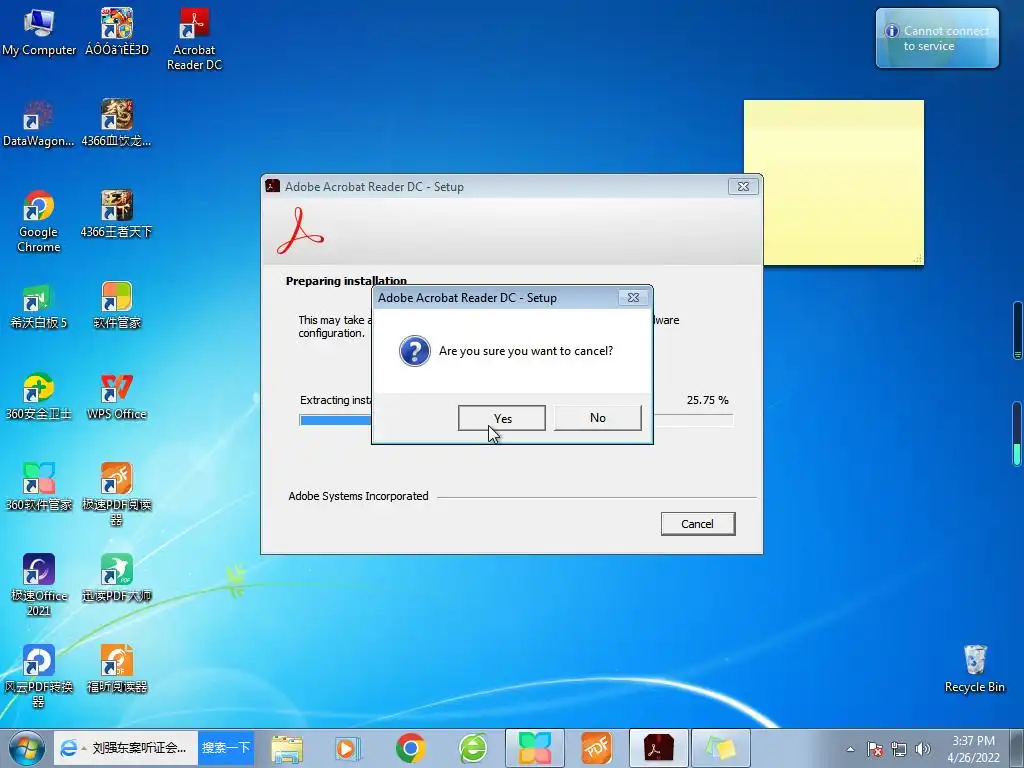The height and width of the screenshot is (768, 1024).
Task: Open 360 browser from the taskbar
Action: click(473, 748)
